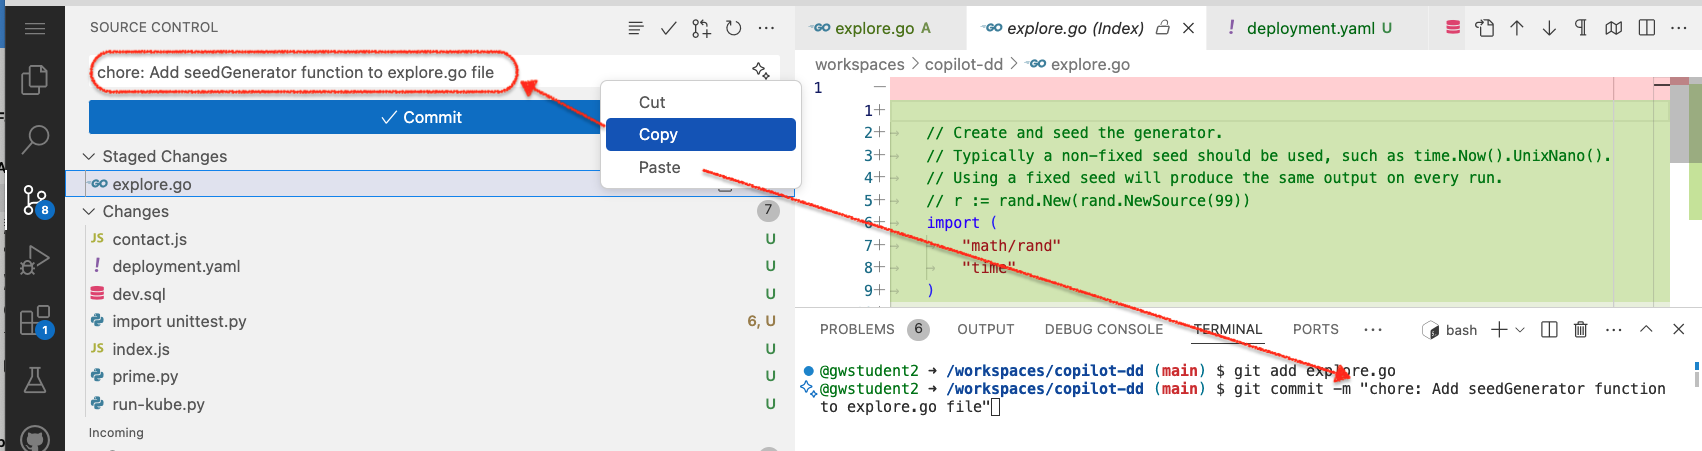Open the hamburger application menu
The image size is (1702, 451).
point(35,28)
